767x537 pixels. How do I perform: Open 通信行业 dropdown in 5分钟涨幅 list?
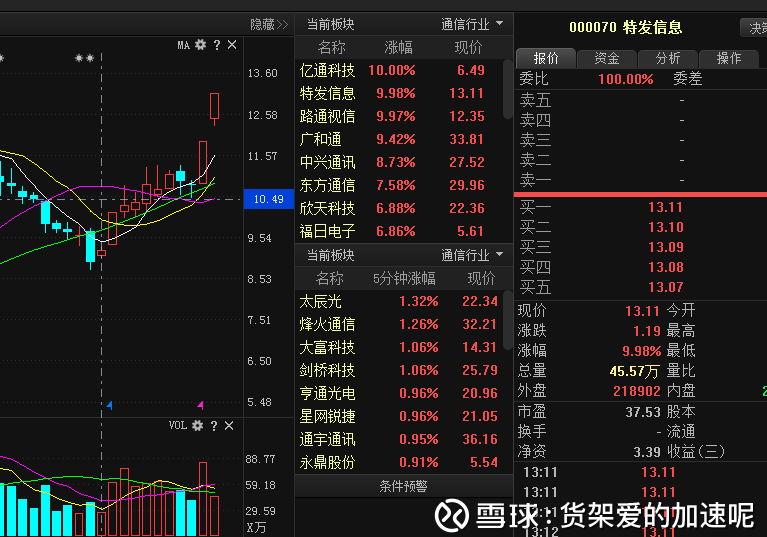coord(472,255)
